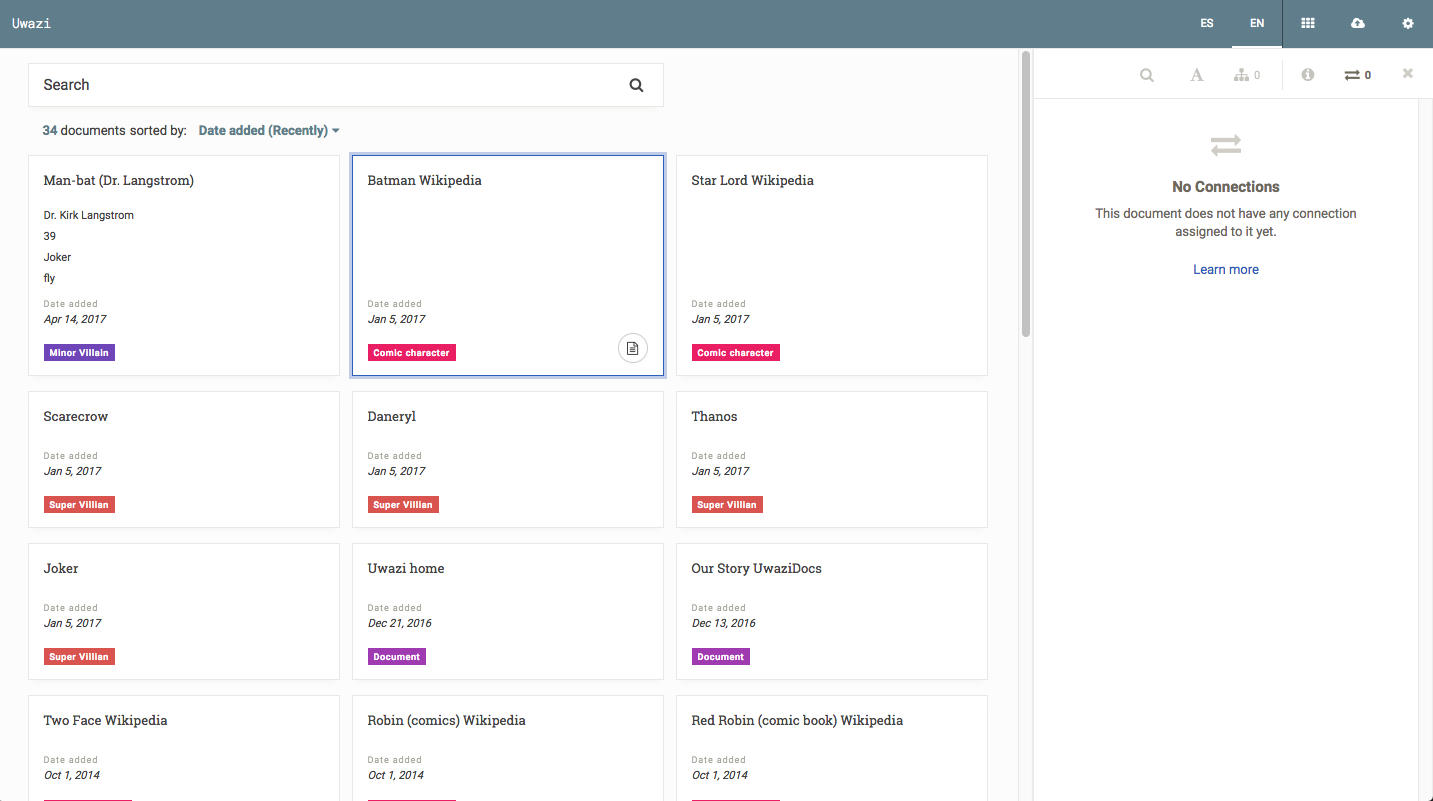This screenshot has width=1433, height=801.
Task: Open connections tab with arrows icon
Action: 1358,75
